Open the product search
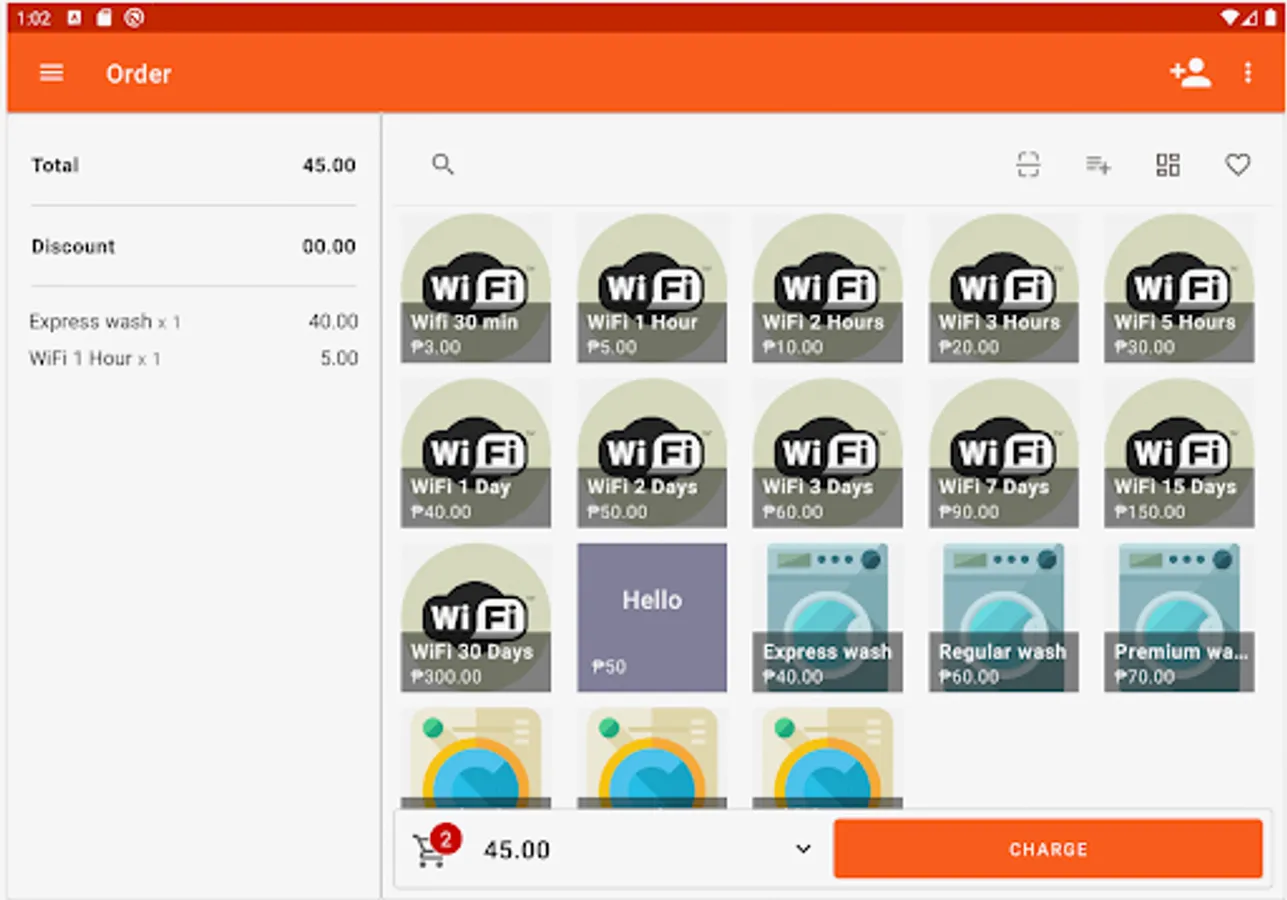 point(443,165)
